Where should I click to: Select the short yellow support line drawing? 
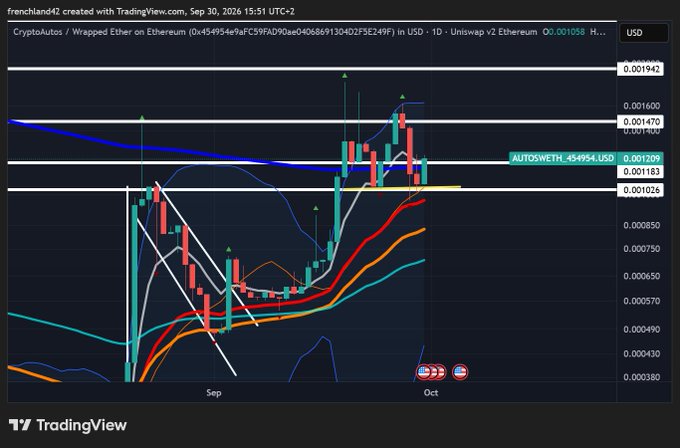[402, 188]
